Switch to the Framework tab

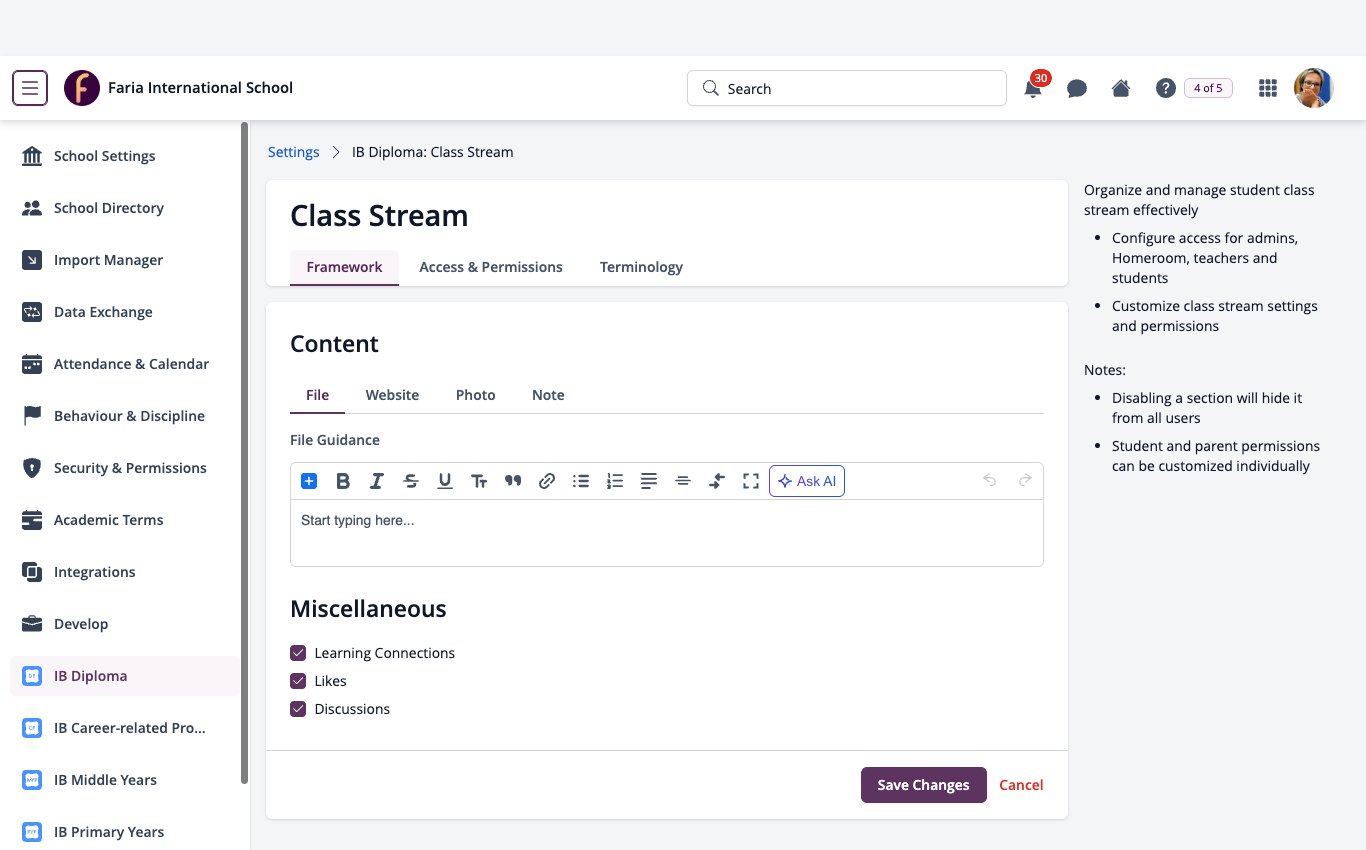point(344,267)
